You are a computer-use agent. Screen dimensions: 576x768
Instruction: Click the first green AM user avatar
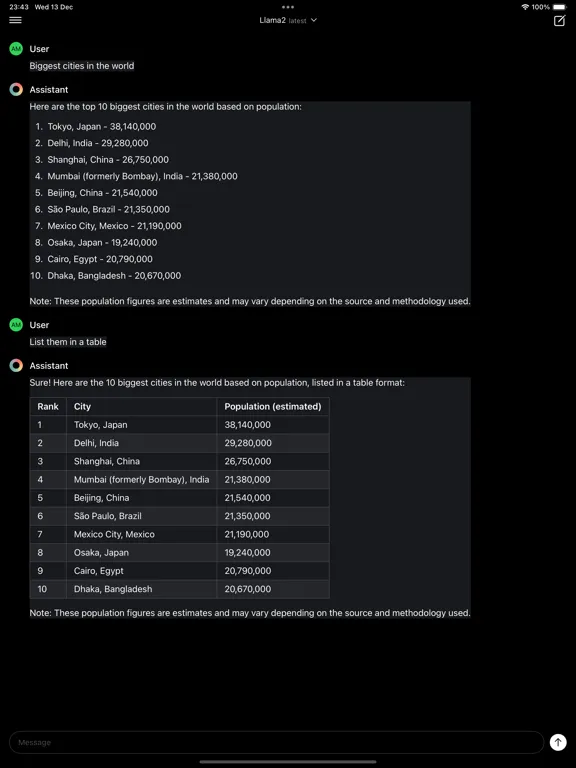(16, 48)
